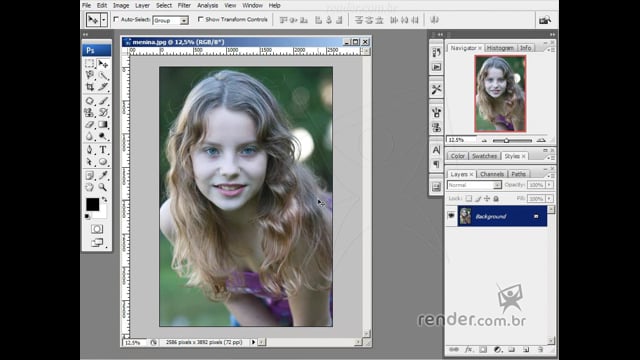Toggle Lock transparent pixels
Screen dimensions: 640x360
point(469,199)
